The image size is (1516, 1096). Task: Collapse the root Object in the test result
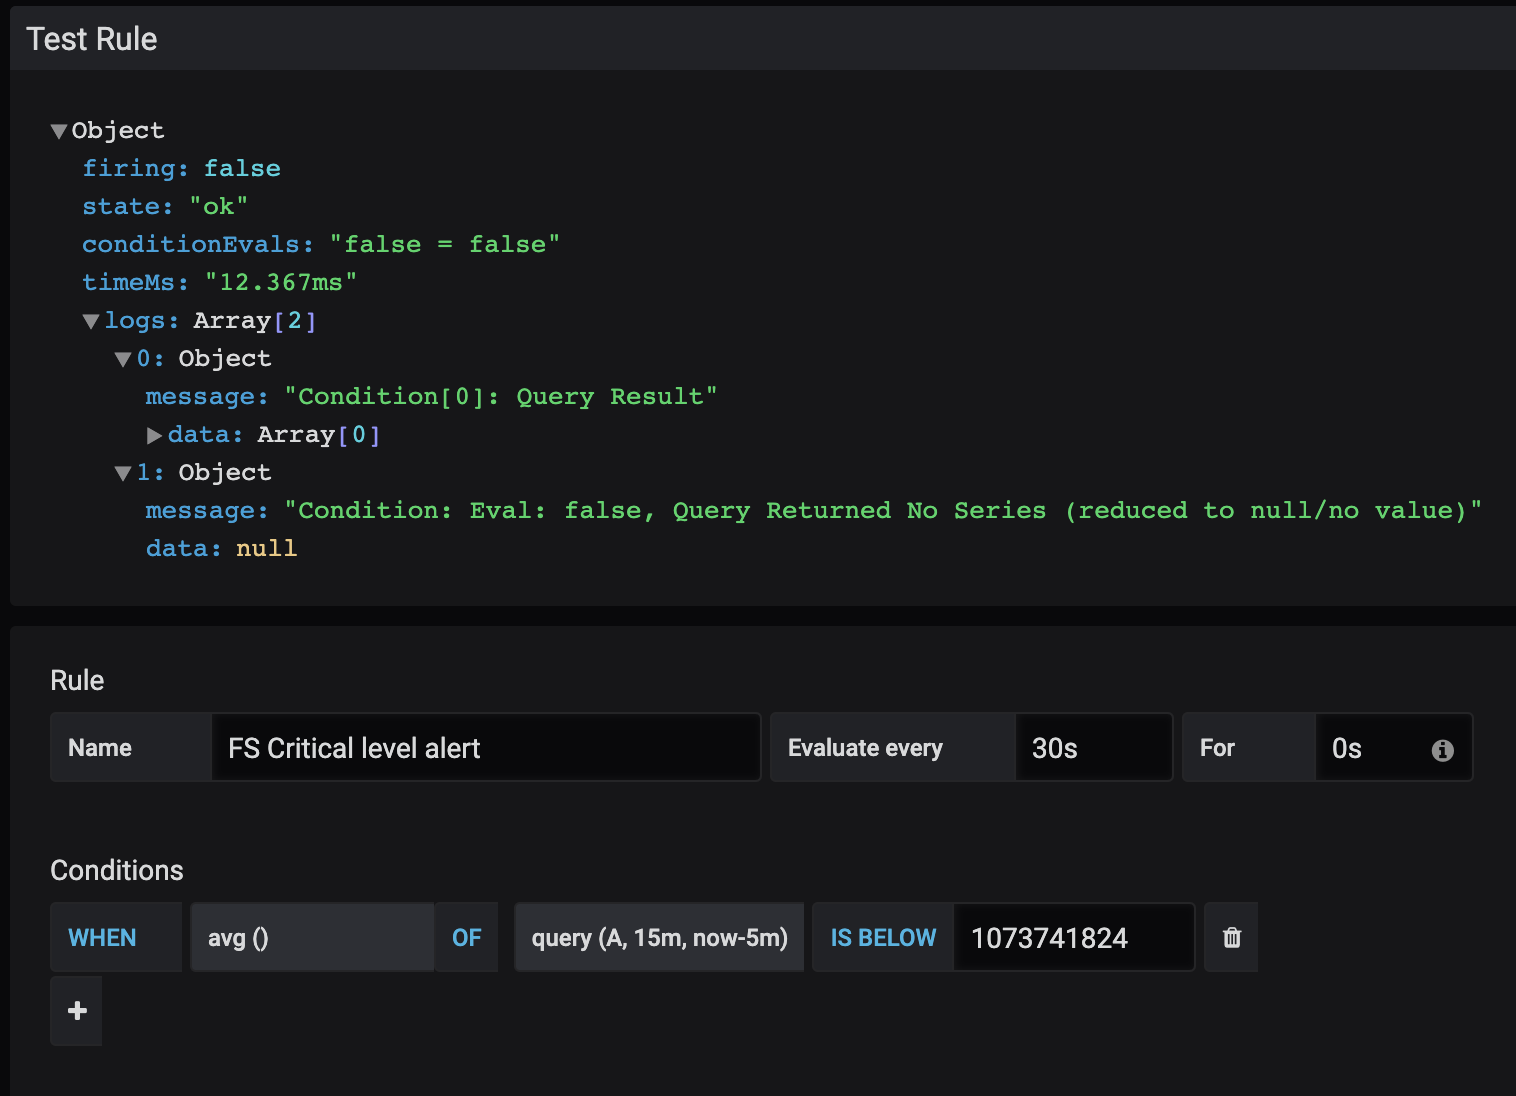[59, 130]
